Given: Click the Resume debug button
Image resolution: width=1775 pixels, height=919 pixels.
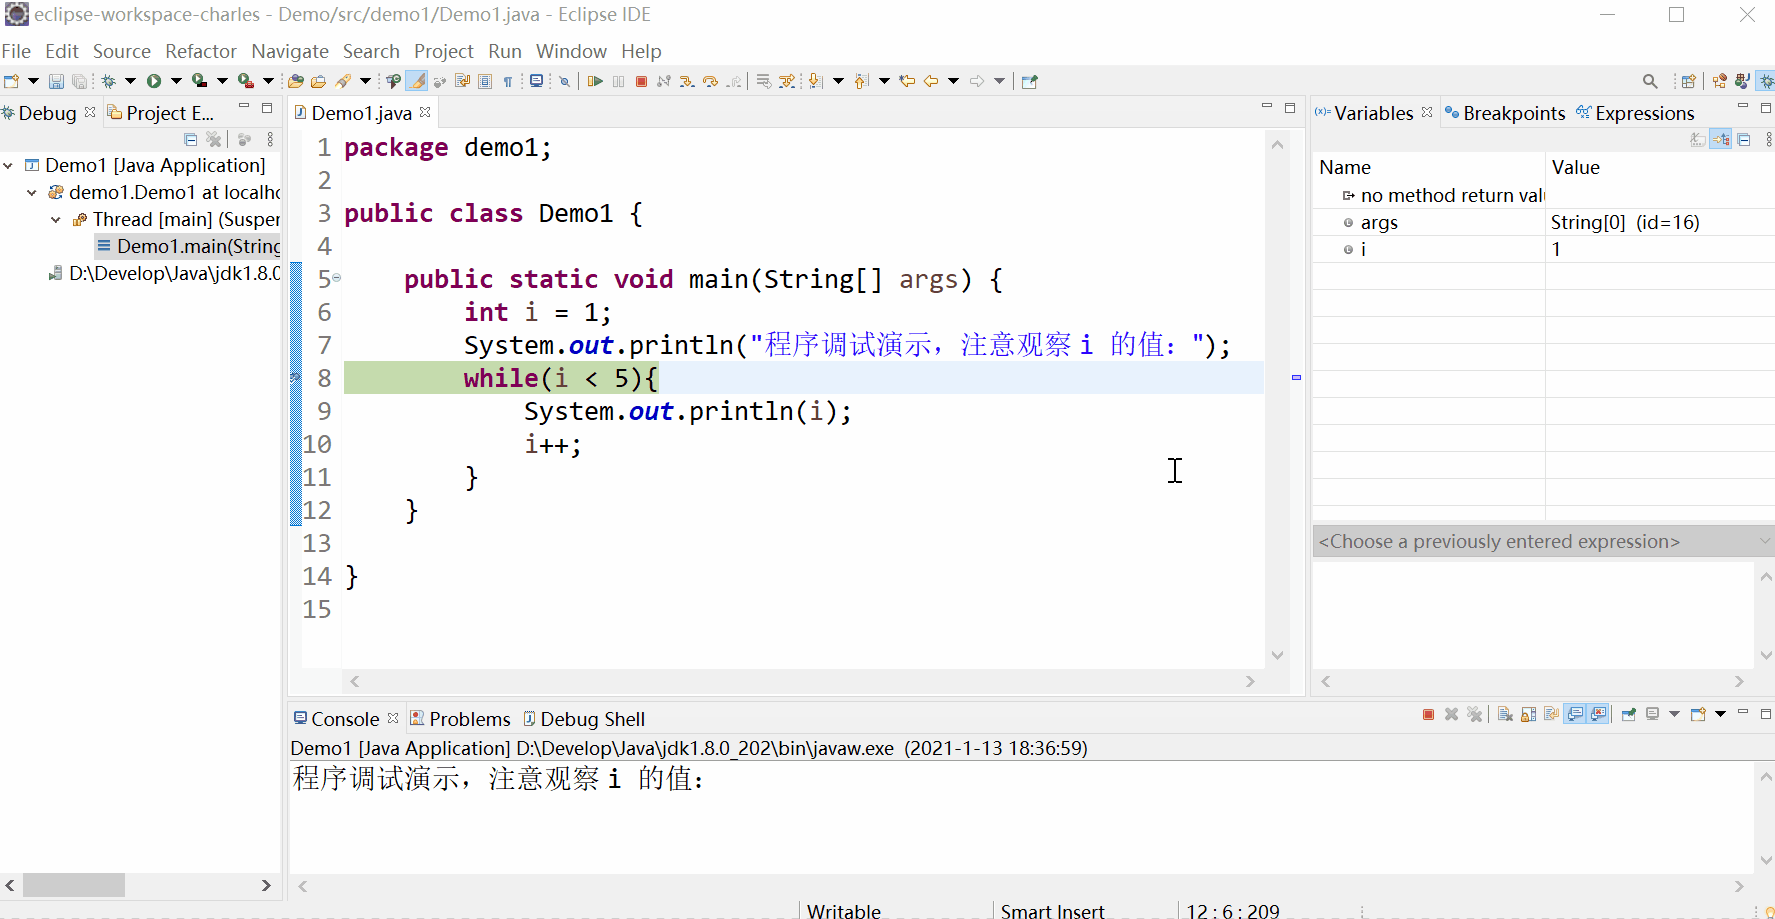Looking at the screenshot, I should pyautogui.click(x=595, y=81).
